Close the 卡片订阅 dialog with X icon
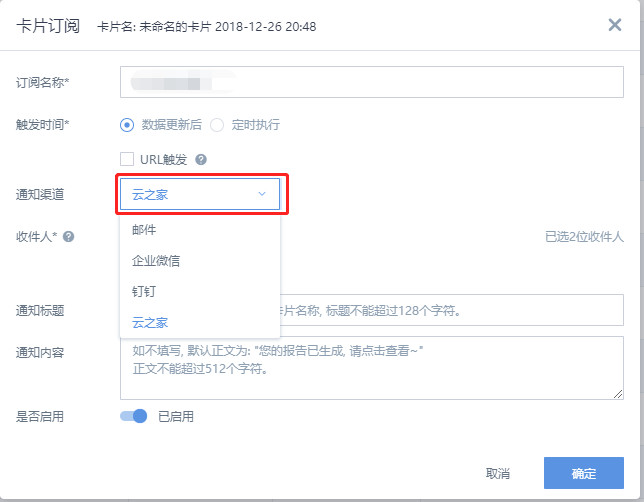 [x=615, y=24]
